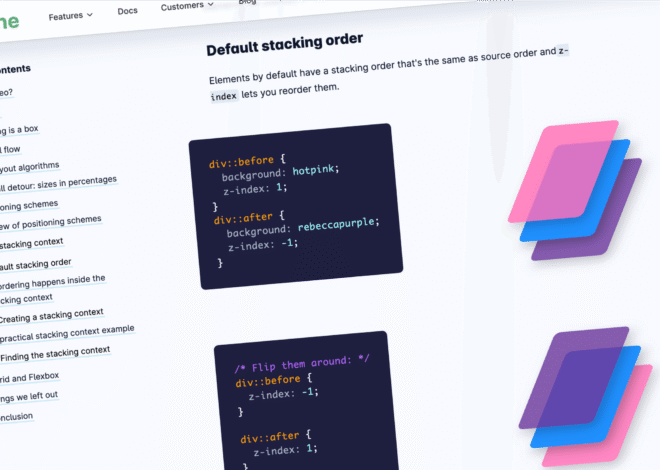The width and height of the screenshot is (660, 470).
Task: Open the Customers dropdown menu
Action: pos(187,5)
